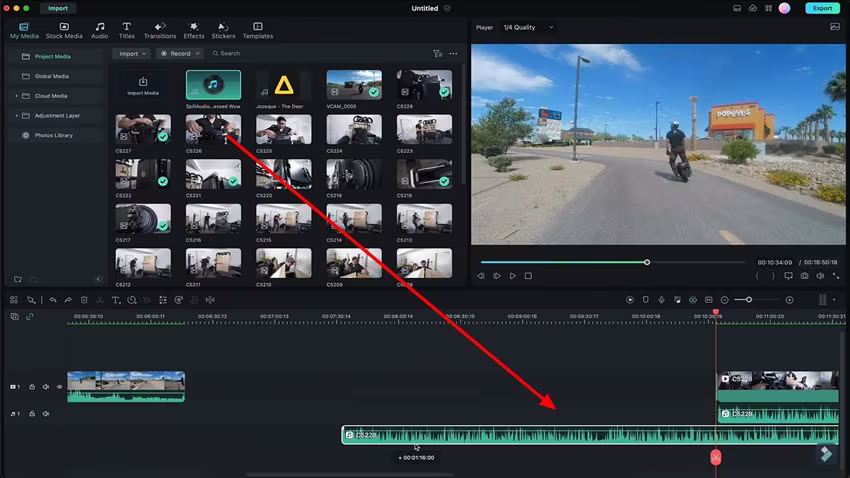Image resolution: width=850 pixels, height=478 pixels.
Task: Open Photos Library
Action: click(x=53, y=135)
